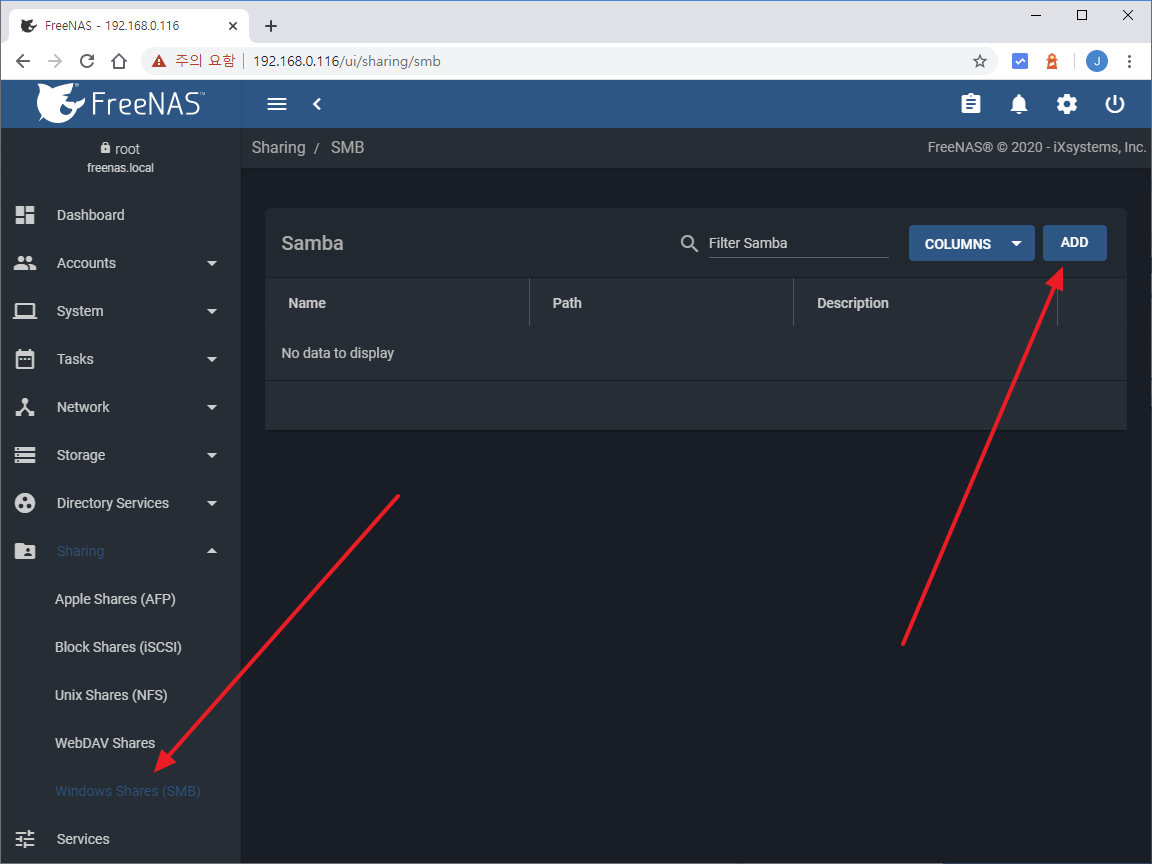Click the Accounts people icon
Viewport: 1152px width, 864px height.
[25, 263]
